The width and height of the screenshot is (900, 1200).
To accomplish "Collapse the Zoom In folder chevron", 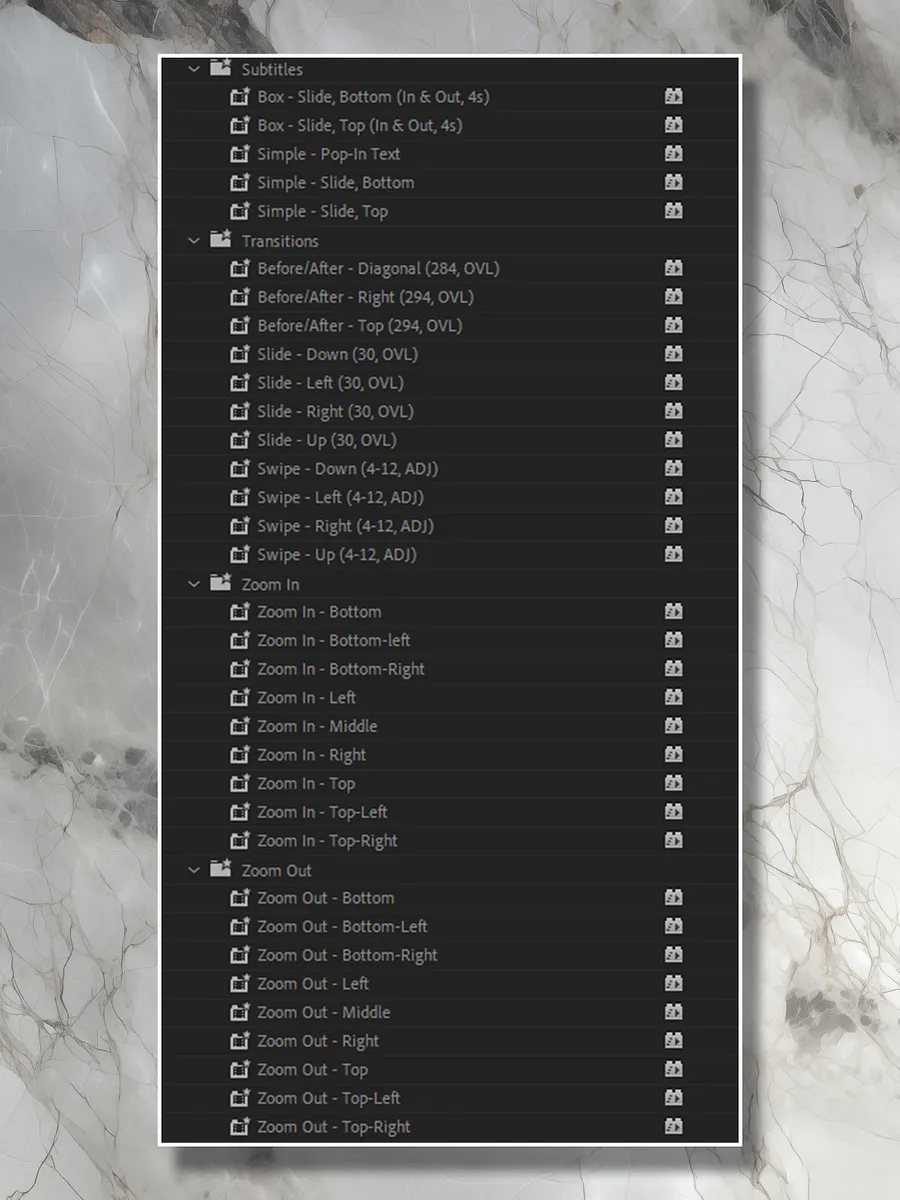I will click(194, 583).
